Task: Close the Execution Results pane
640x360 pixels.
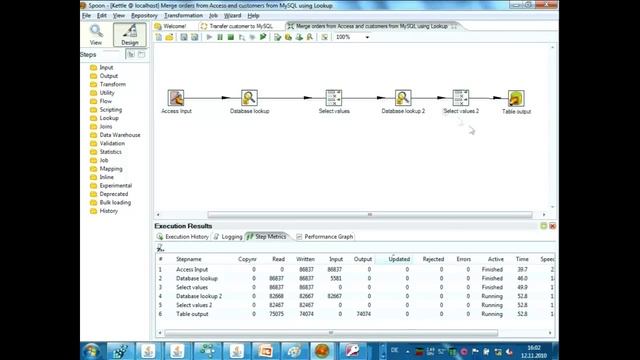Action: tap(553, 226)
